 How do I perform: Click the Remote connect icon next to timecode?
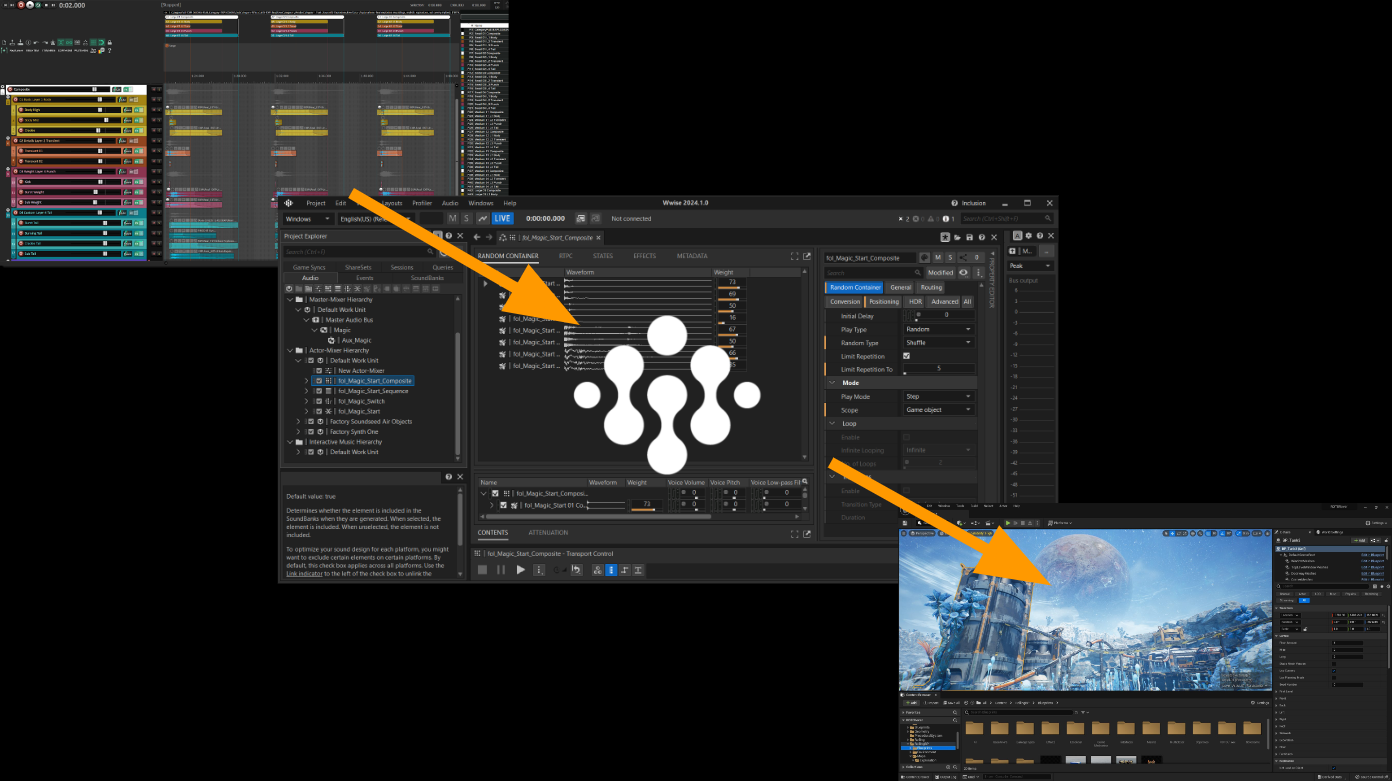(581, 218)
